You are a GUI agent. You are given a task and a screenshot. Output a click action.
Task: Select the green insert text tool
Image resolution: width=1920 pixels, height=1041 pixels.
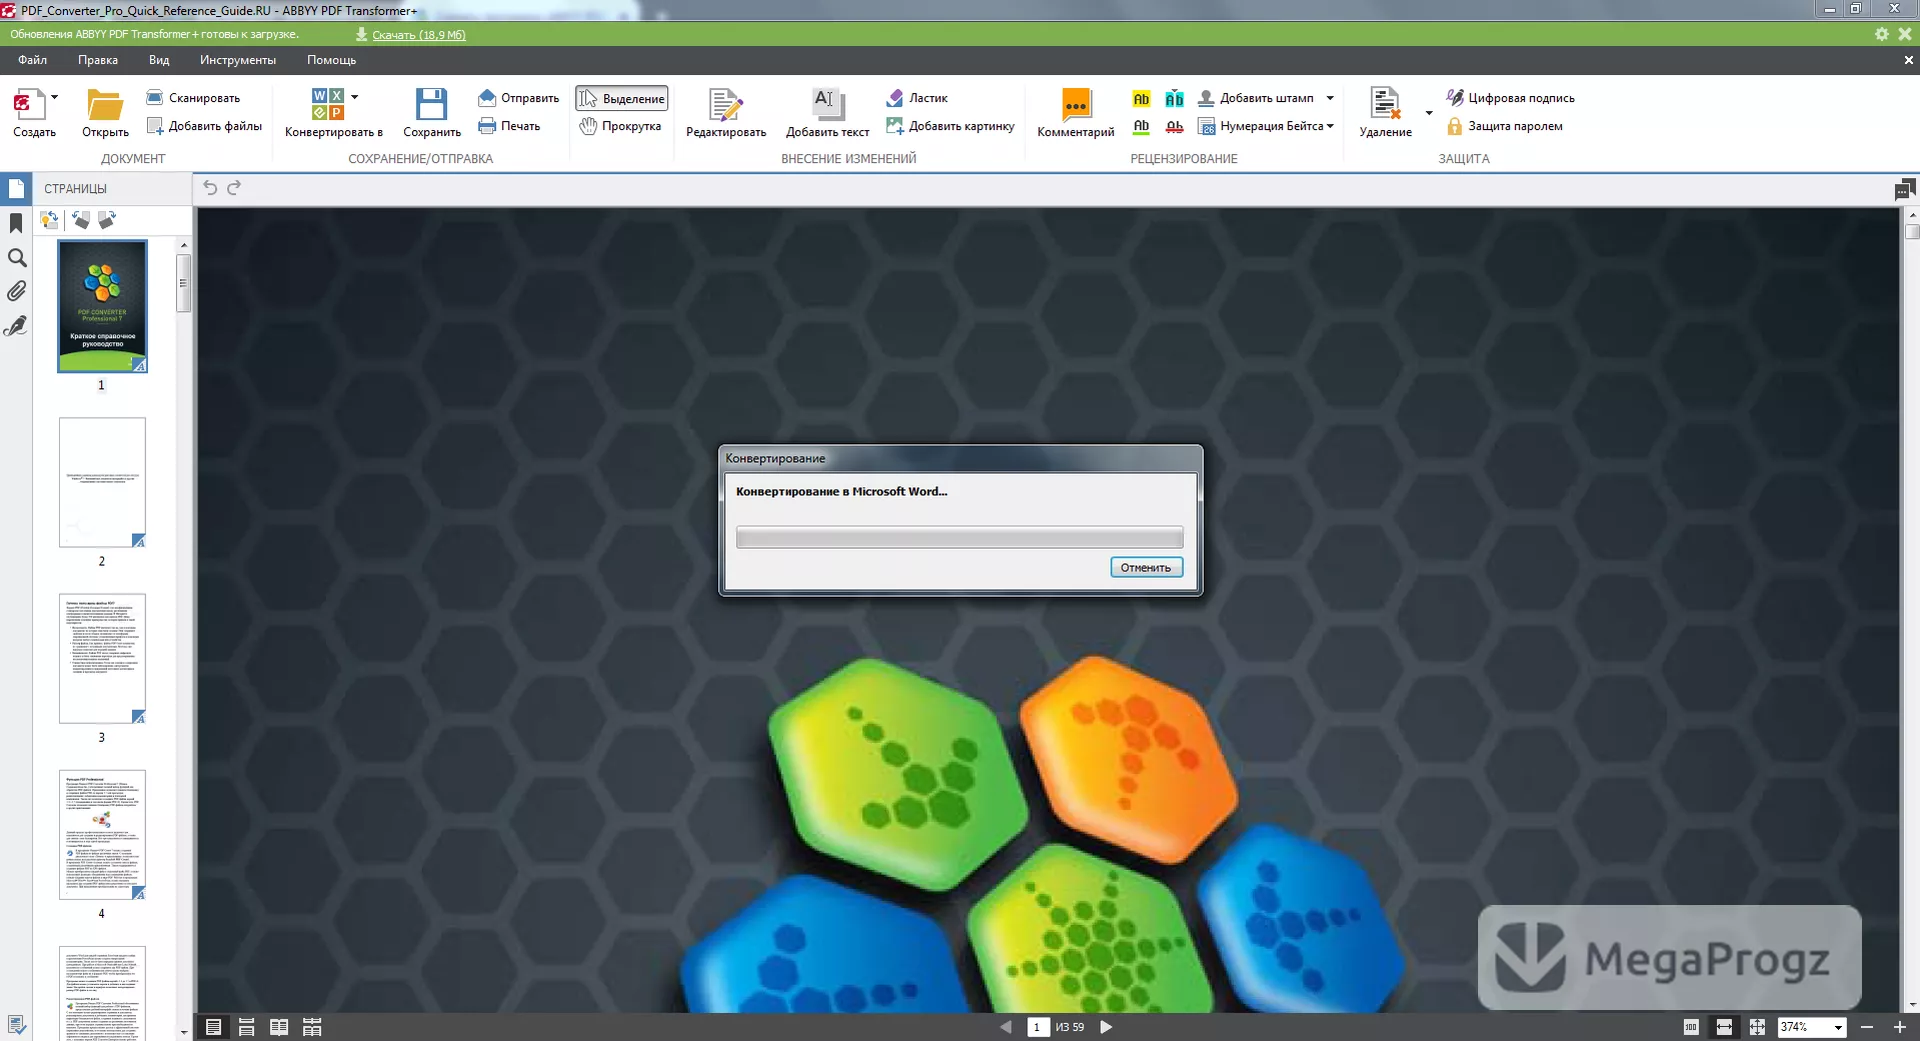coord(1175,99)
